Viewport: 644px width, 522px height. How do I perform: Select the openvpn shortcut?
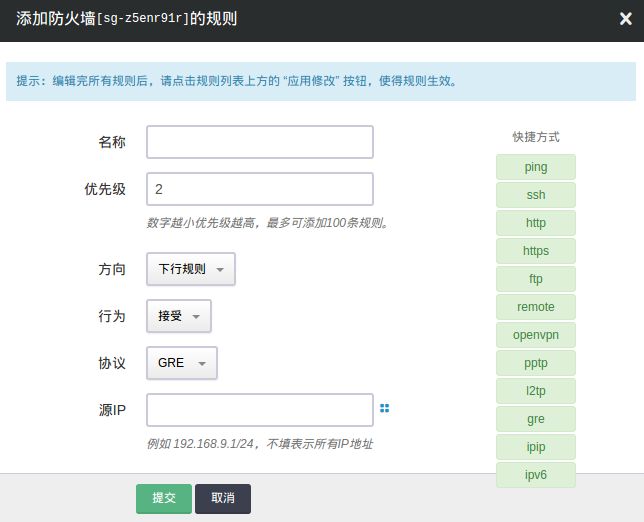[536, 335]
